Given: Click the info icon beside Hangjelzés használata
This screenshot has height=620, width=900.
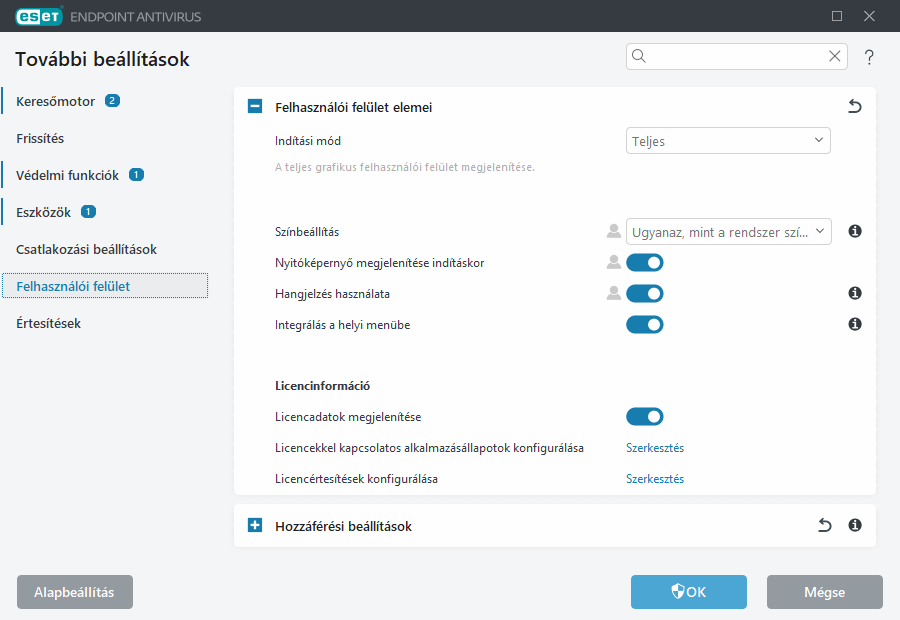Looking at the screenshot, I should [855, 293].
